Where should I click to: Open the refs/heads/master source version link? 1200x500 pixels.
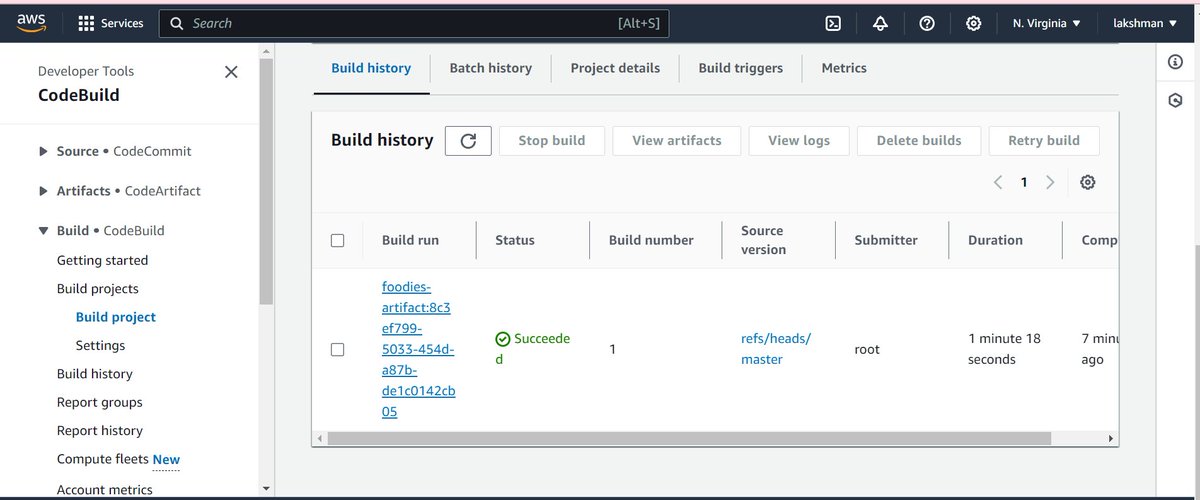coord(775,349)
